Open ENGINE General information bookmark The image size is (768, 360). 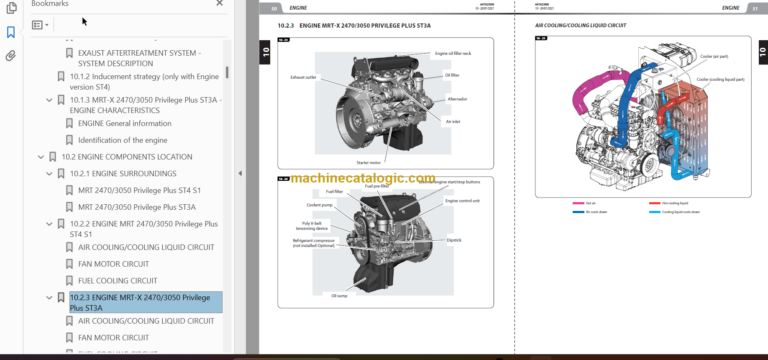click(x=125, y=123)
